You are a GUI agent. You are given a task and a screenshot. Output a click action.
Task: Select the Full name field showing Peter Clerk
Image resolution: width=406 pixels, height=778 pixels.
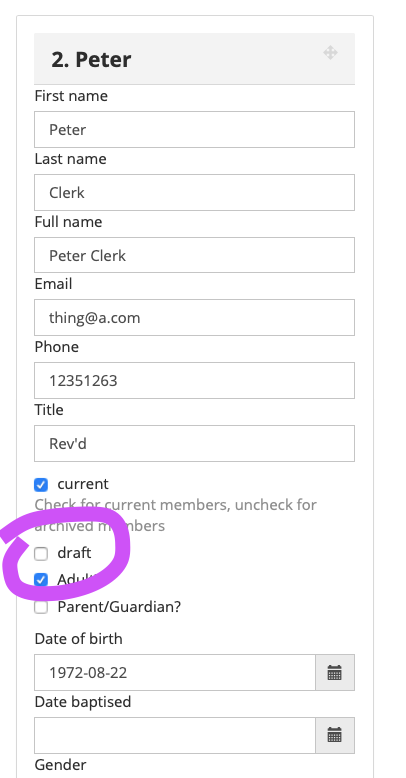click(x=195, y=255)
